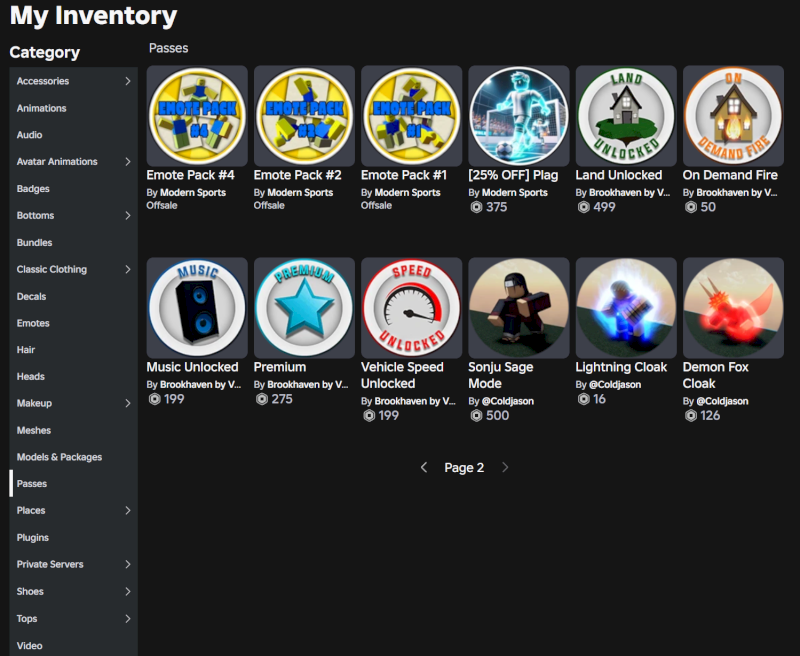Open the Premium pass title link

click(280, 367)
